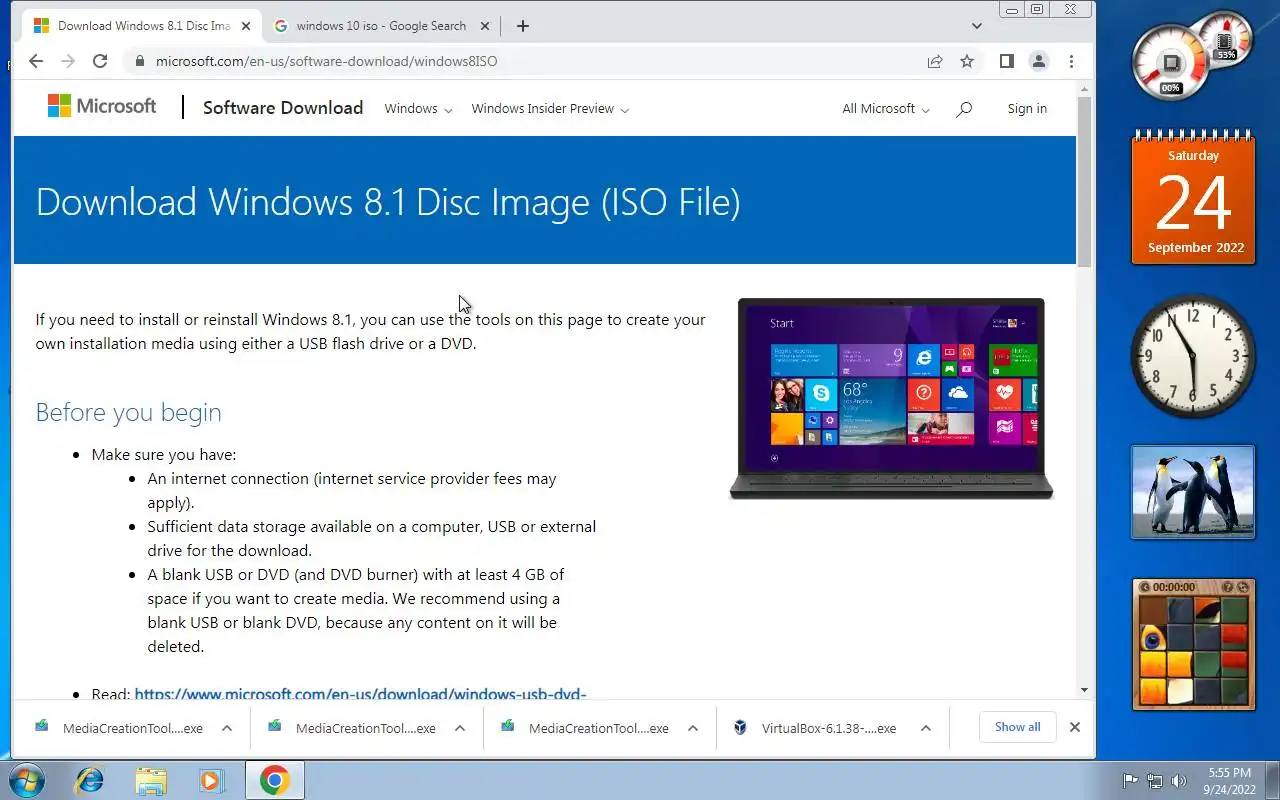The width and height of the screenshot is (1280, 800).
Task: Open the site search magnifier
Action: tap(964, 109)
